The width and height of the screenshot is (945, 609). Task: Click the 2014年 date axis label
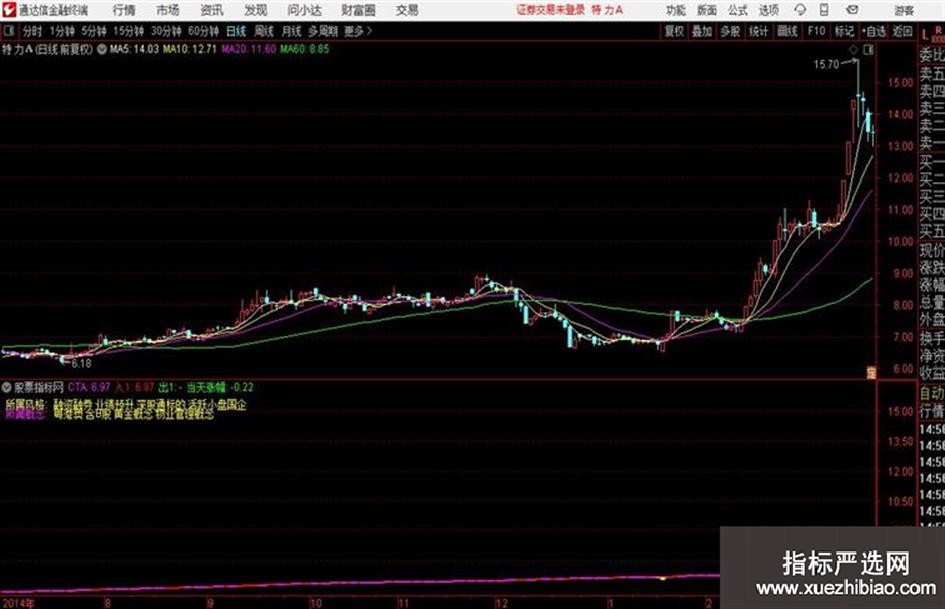pos(18,603)
